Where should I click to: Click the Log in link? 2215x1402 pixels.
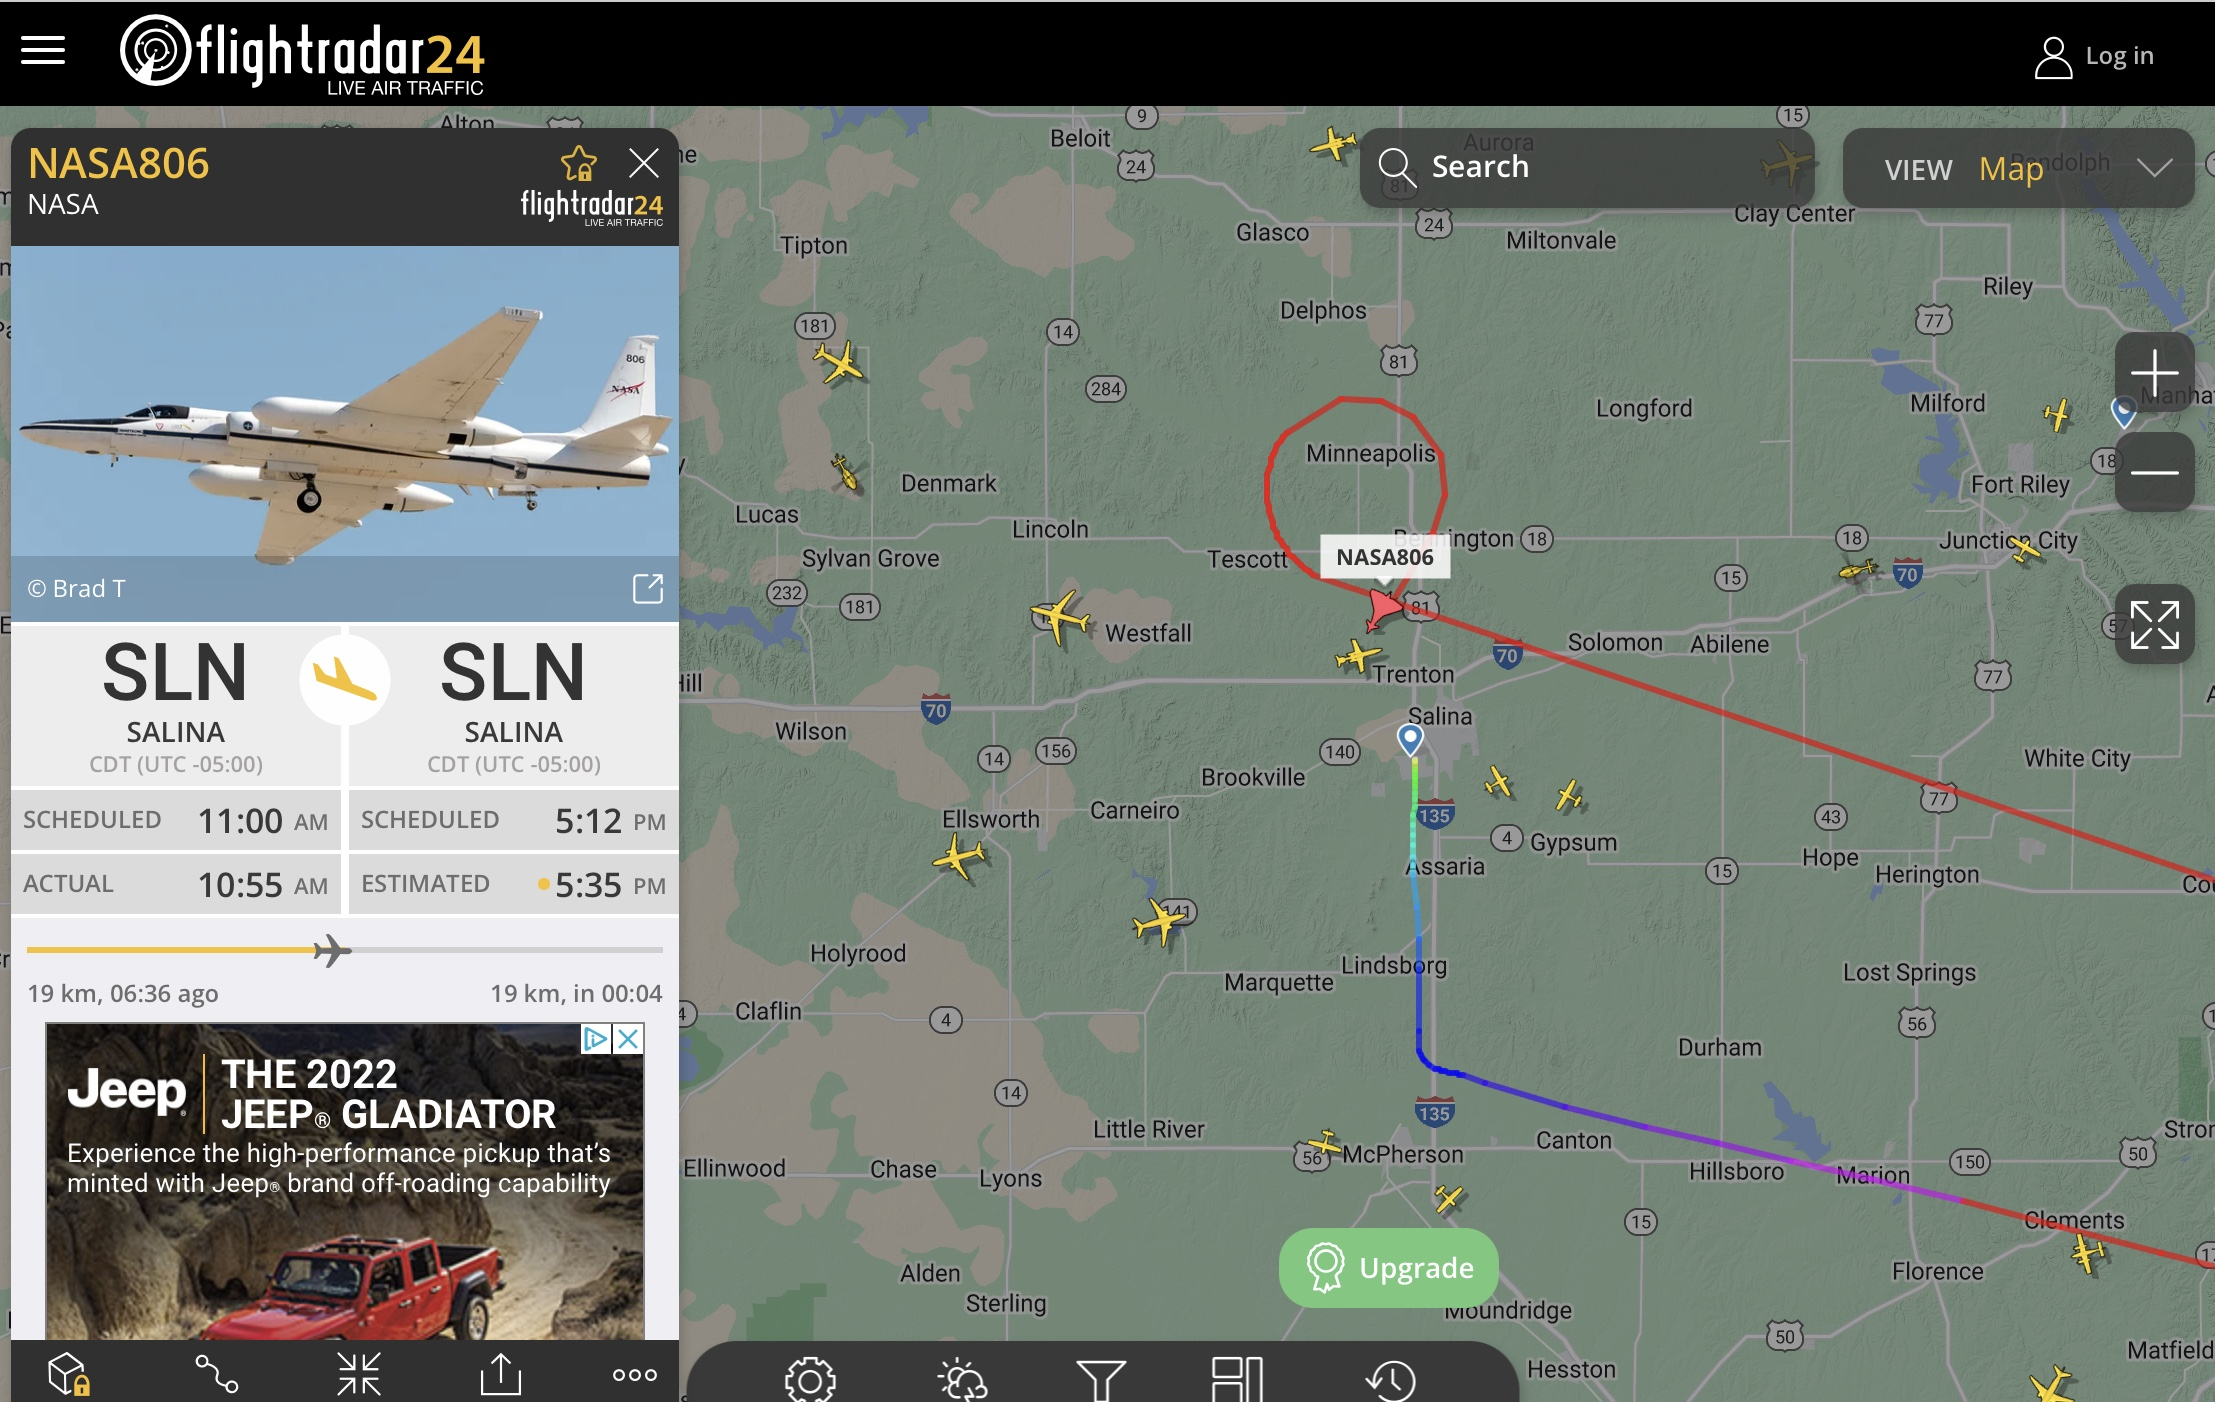2094,56
